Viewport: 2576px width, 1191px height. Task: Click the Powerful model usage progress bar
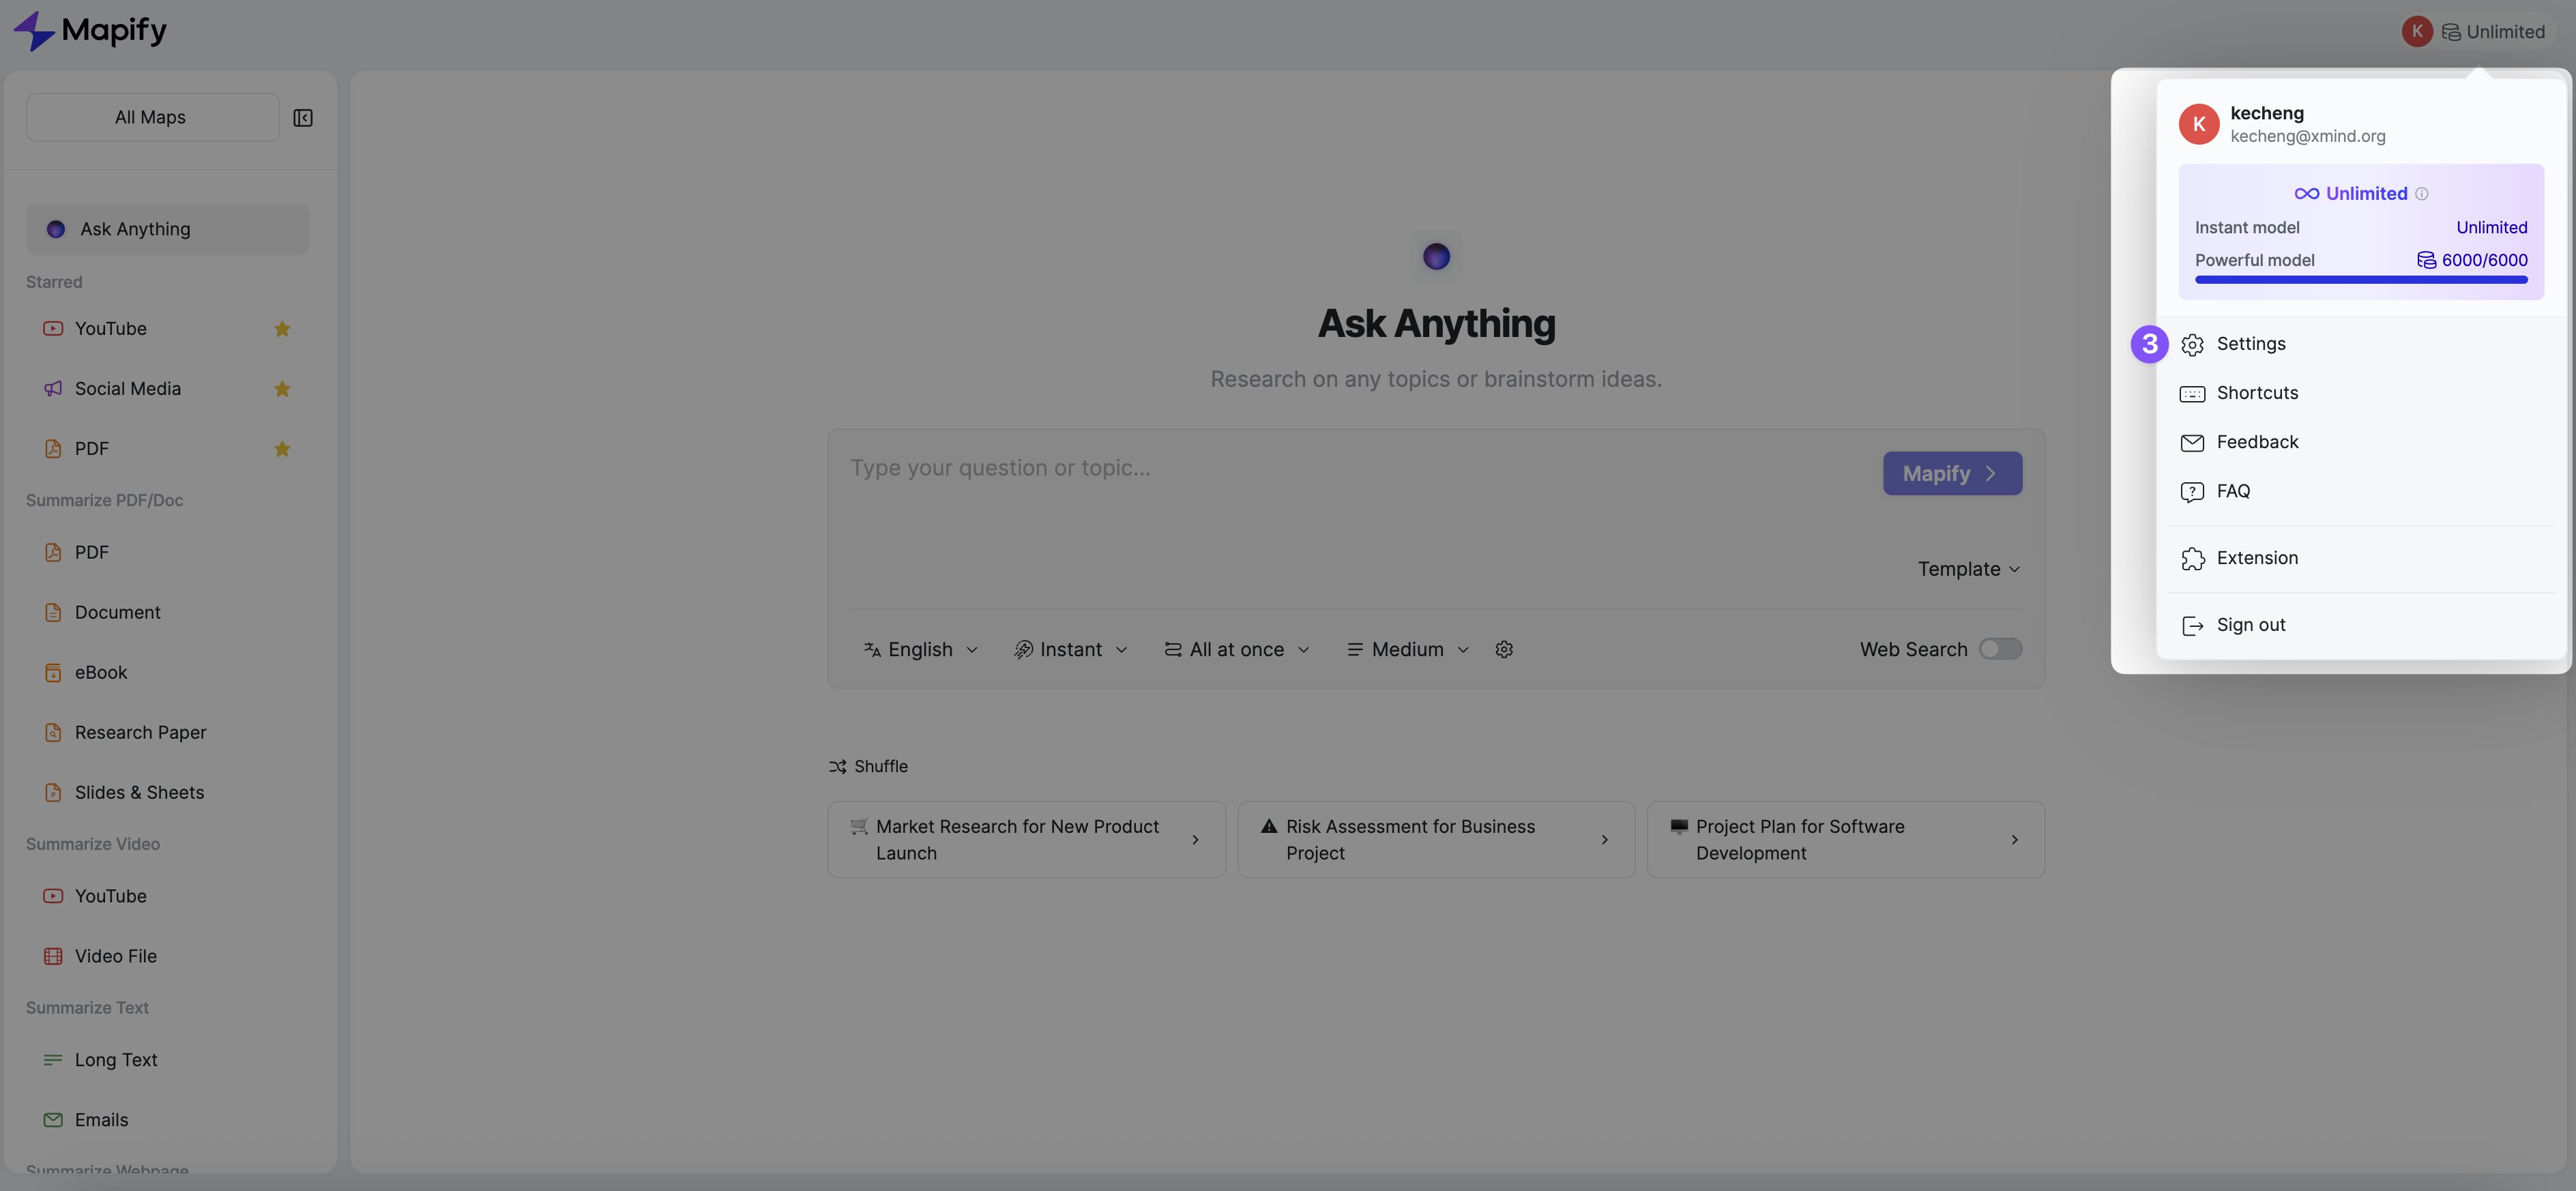click(x=2361, y=280)
